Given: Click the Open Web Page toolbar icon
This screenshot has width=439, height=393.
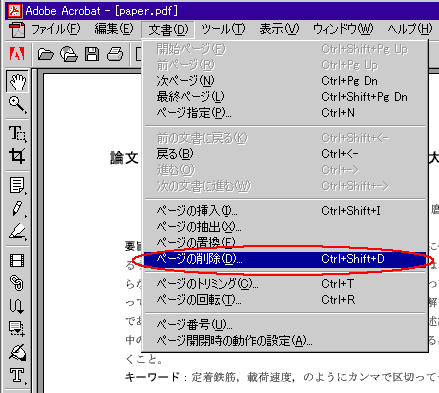Looking at the screenshot, I should click(69, 54).
